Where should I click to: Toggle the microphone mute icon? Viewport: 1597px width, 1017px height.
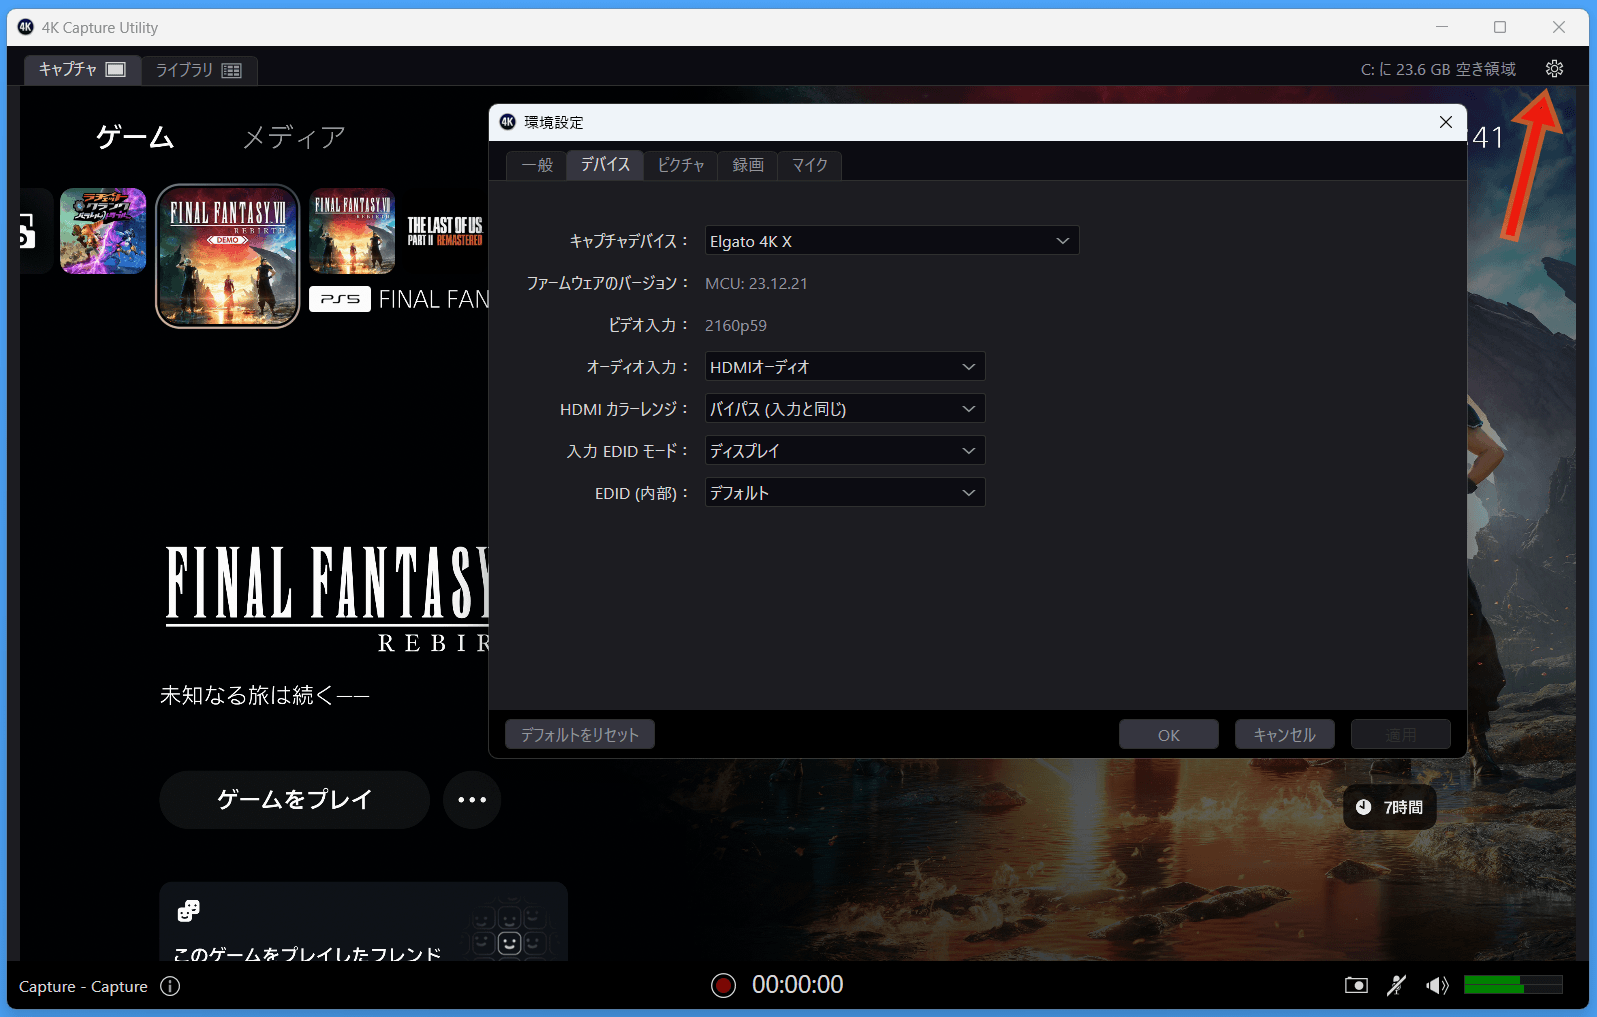(1396, 986)
